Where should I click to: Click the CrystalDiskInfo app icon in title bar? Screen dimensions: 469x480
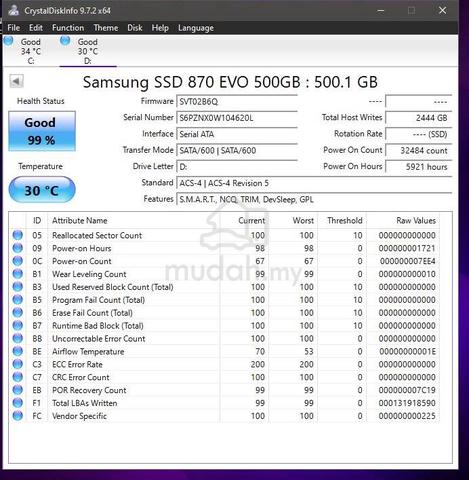coord(13,10)
